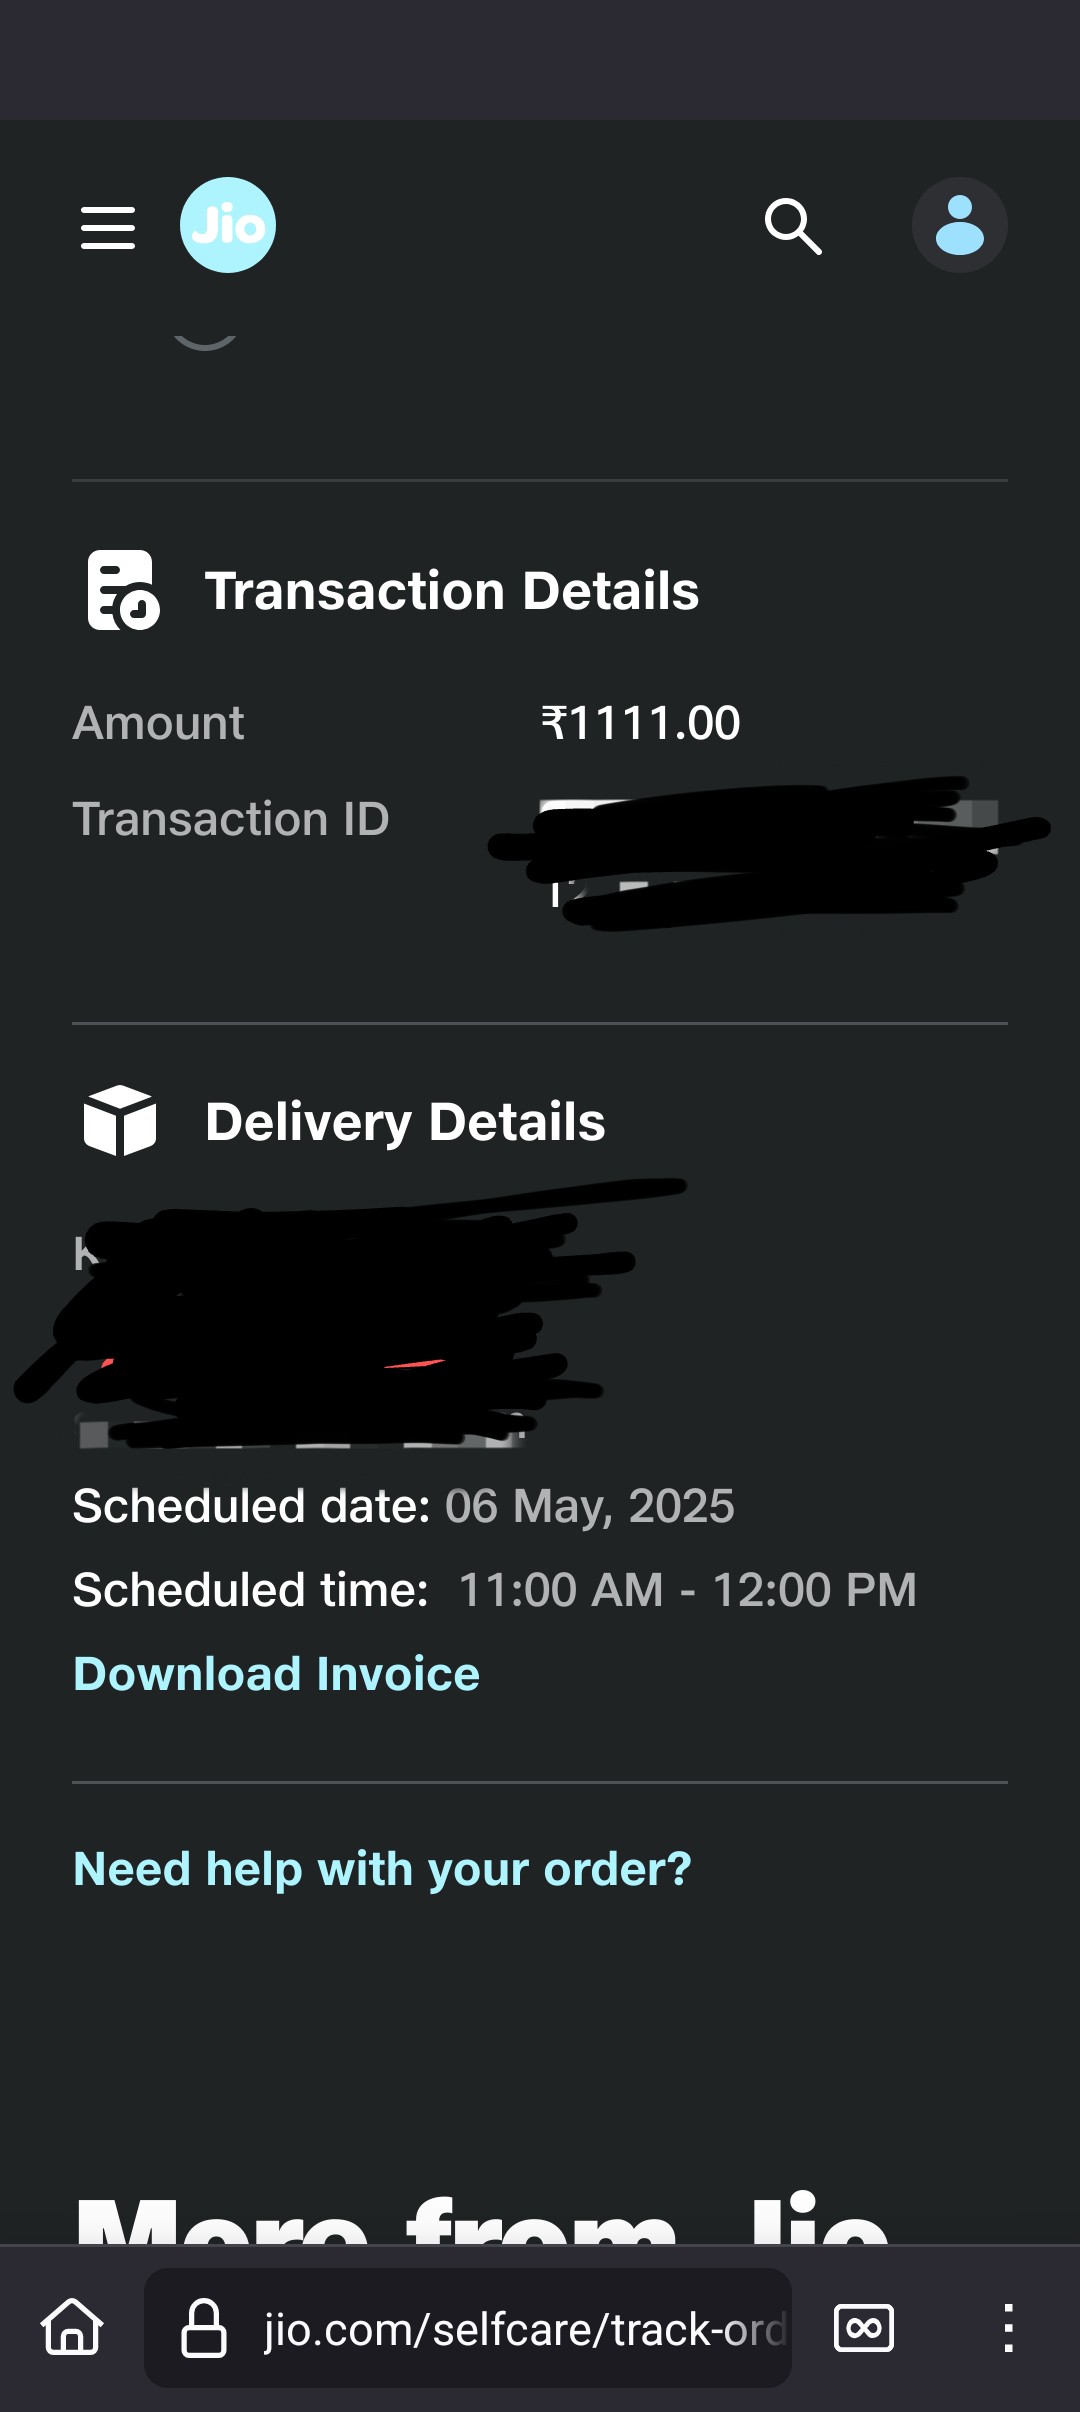Viewport: 1080px width, 2412px height.
Task: Click the Download Invoice link
Action: pos(276,1674)
